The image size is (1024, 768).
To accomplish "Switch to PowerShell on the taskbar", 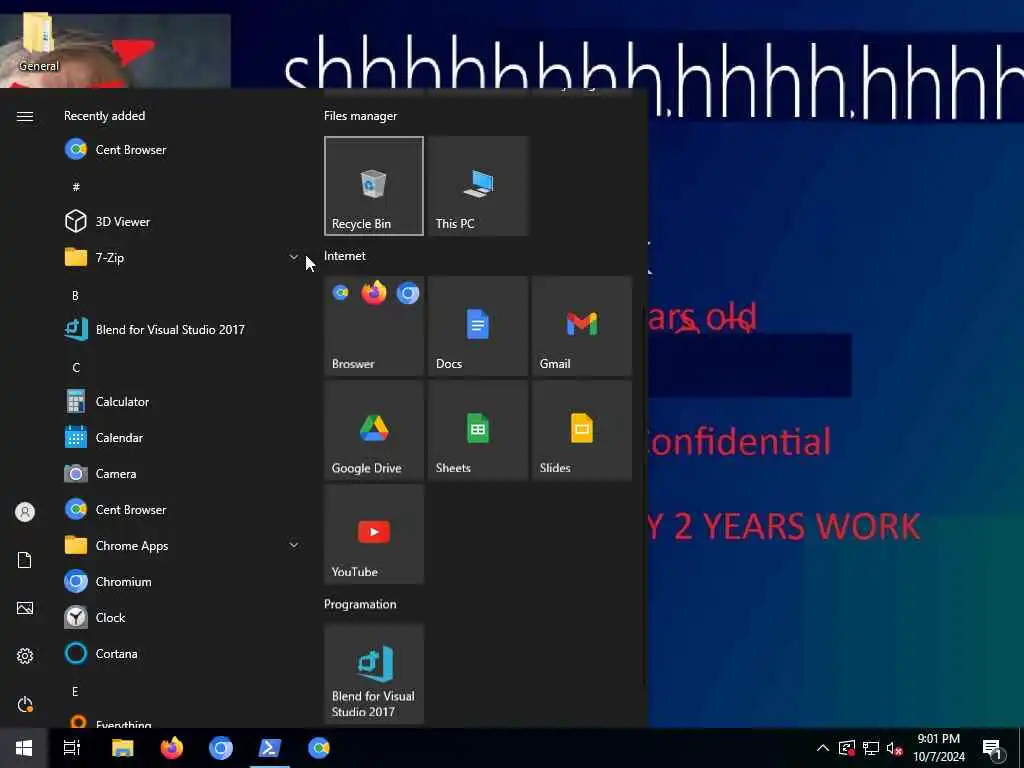I will [x=270, y=748].
